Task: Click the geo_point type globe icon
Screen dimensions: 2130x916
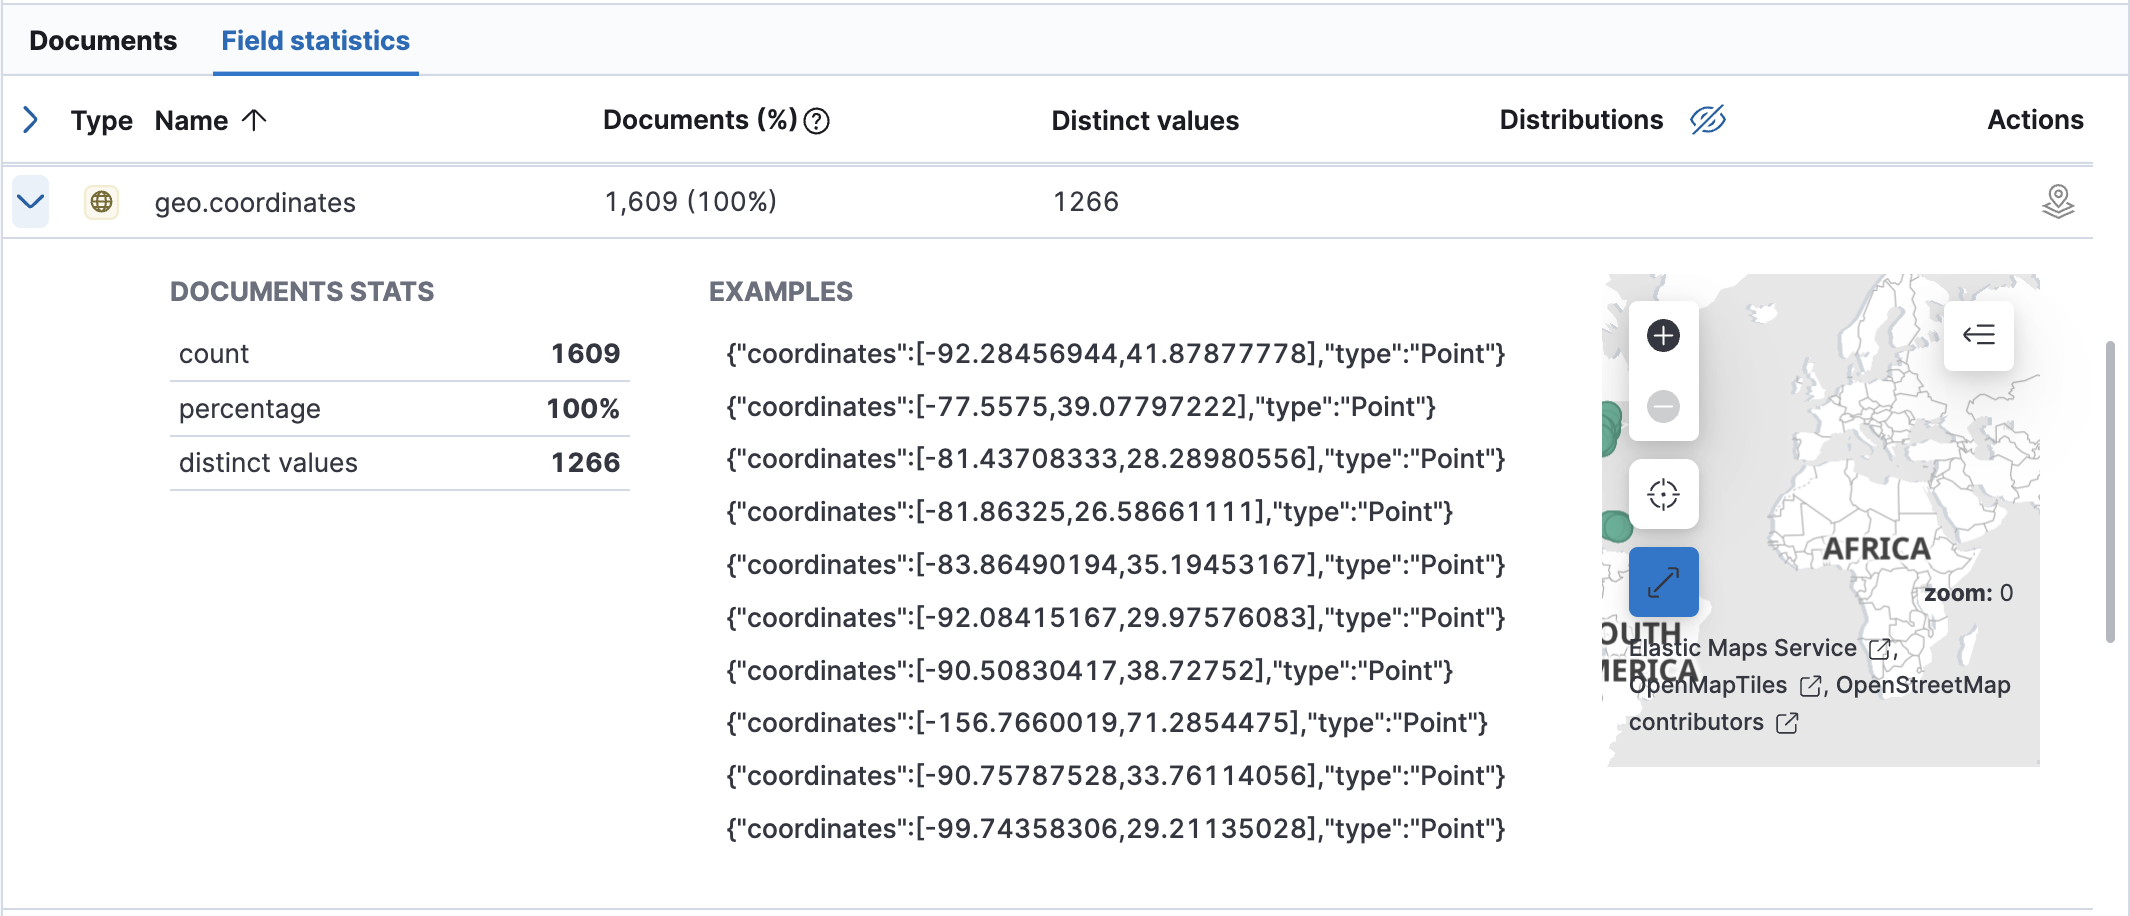Action: (101, 201)
